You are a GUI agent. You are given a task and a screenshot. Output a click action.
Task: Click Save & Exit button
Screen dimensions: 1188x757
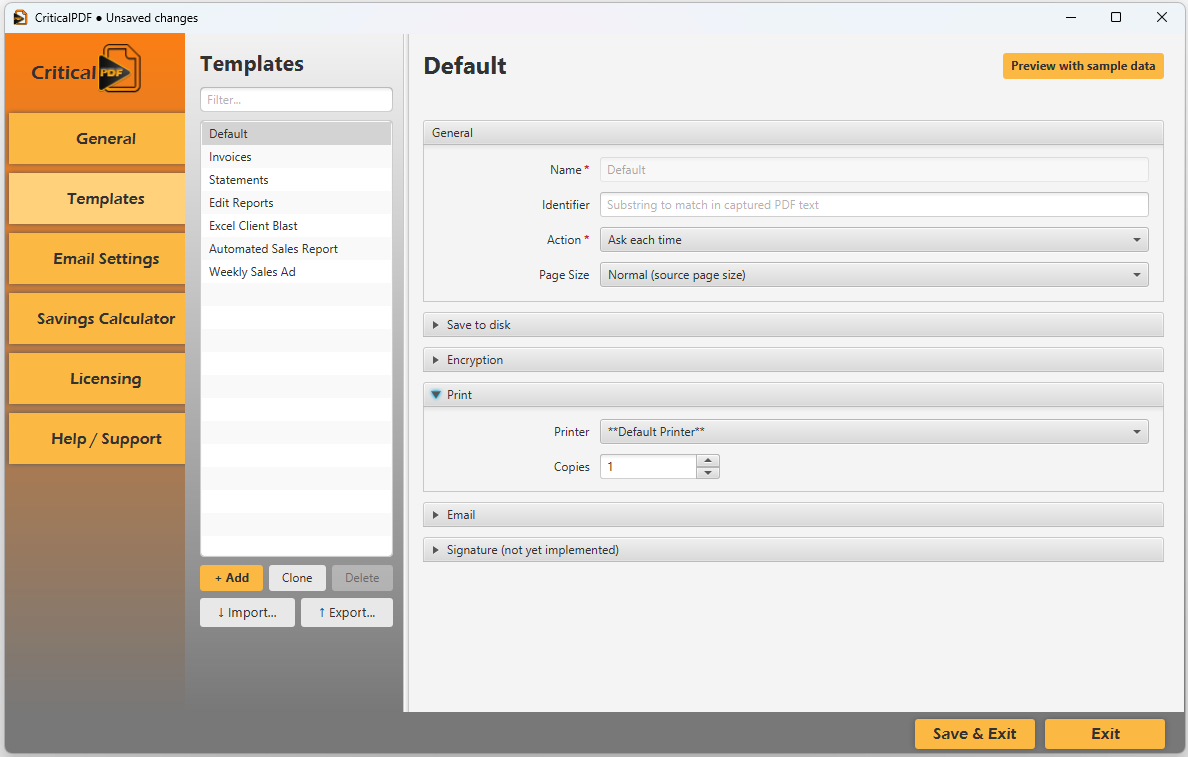click(974, 734)
